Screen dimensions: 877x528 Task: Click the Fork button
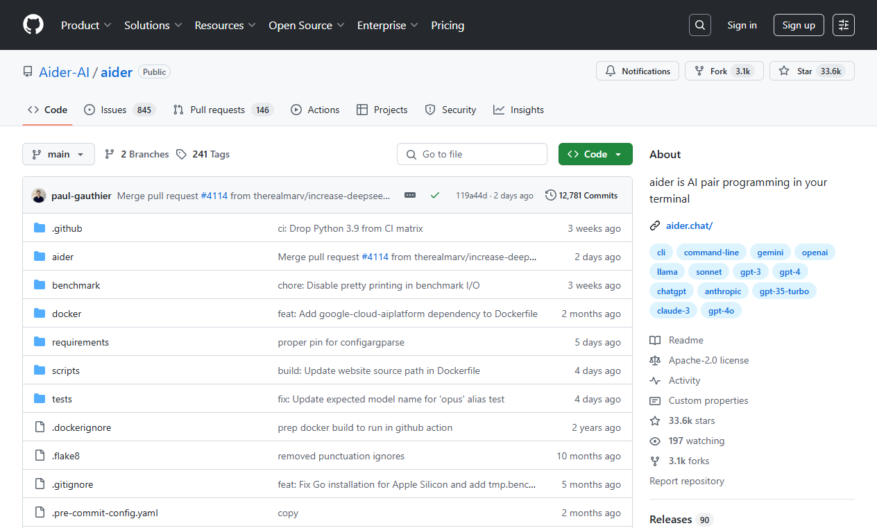(724, 71)
